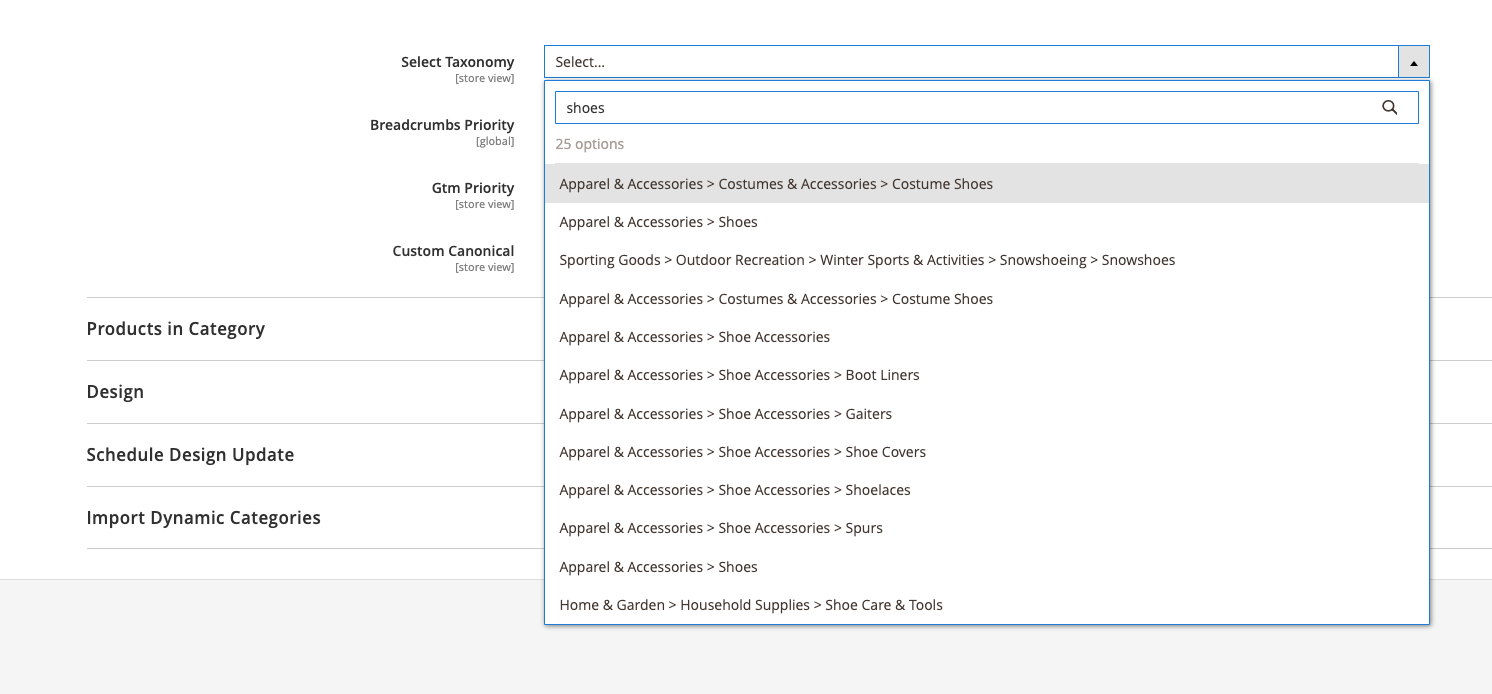Image resolution: width=1492 pixels, height=694 pixels.
Task: Click the Breadcrumbs Priority label
Action: tap(442, 125)
